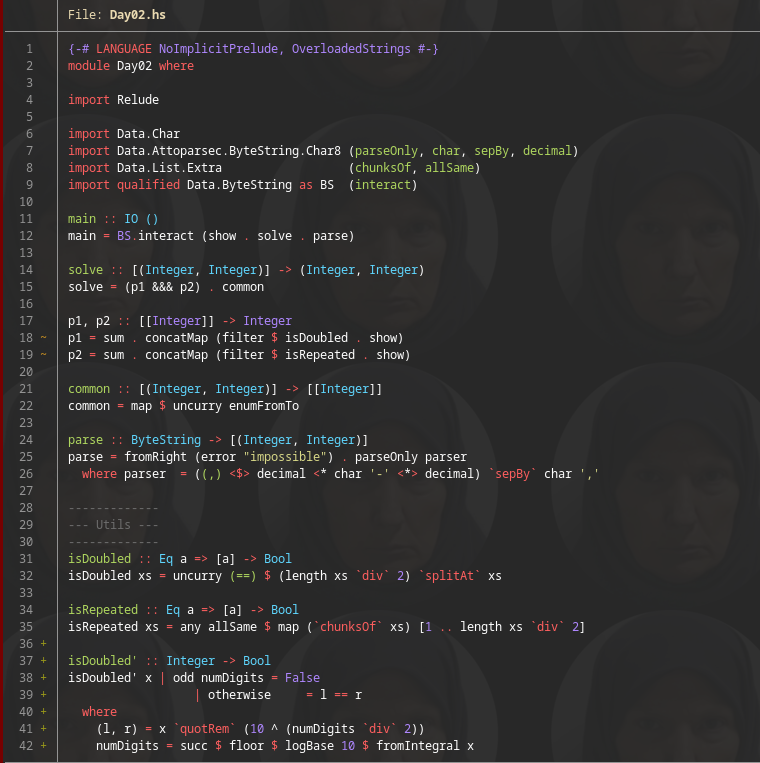Click '`sepBy`' infix on line 26
This screenshot has width=760, height=763.
point(512,474)
